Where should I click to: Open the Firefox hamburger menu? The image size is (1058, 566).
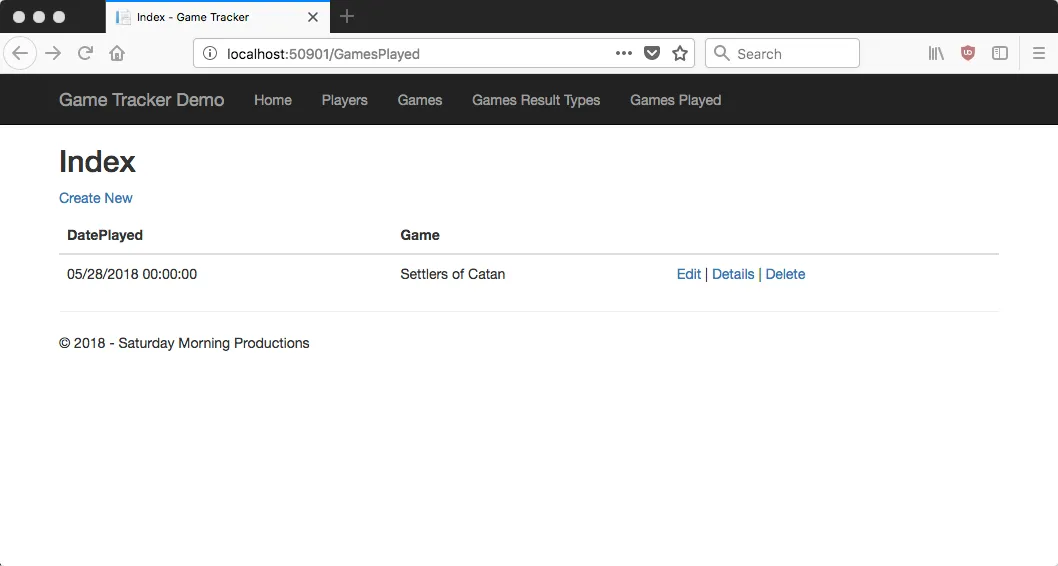[x=1038, y=53]
